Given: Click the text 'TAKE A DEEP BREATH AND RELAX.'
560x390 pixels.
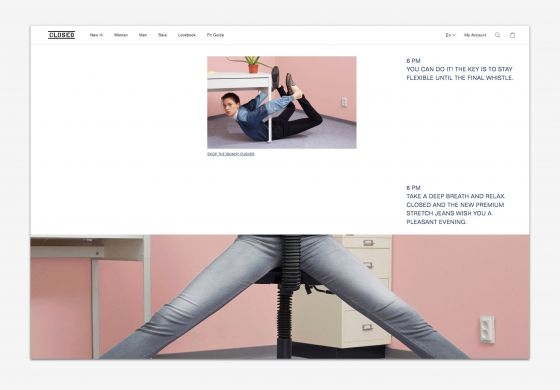Looking at the screenshot, I should [456, 196].
